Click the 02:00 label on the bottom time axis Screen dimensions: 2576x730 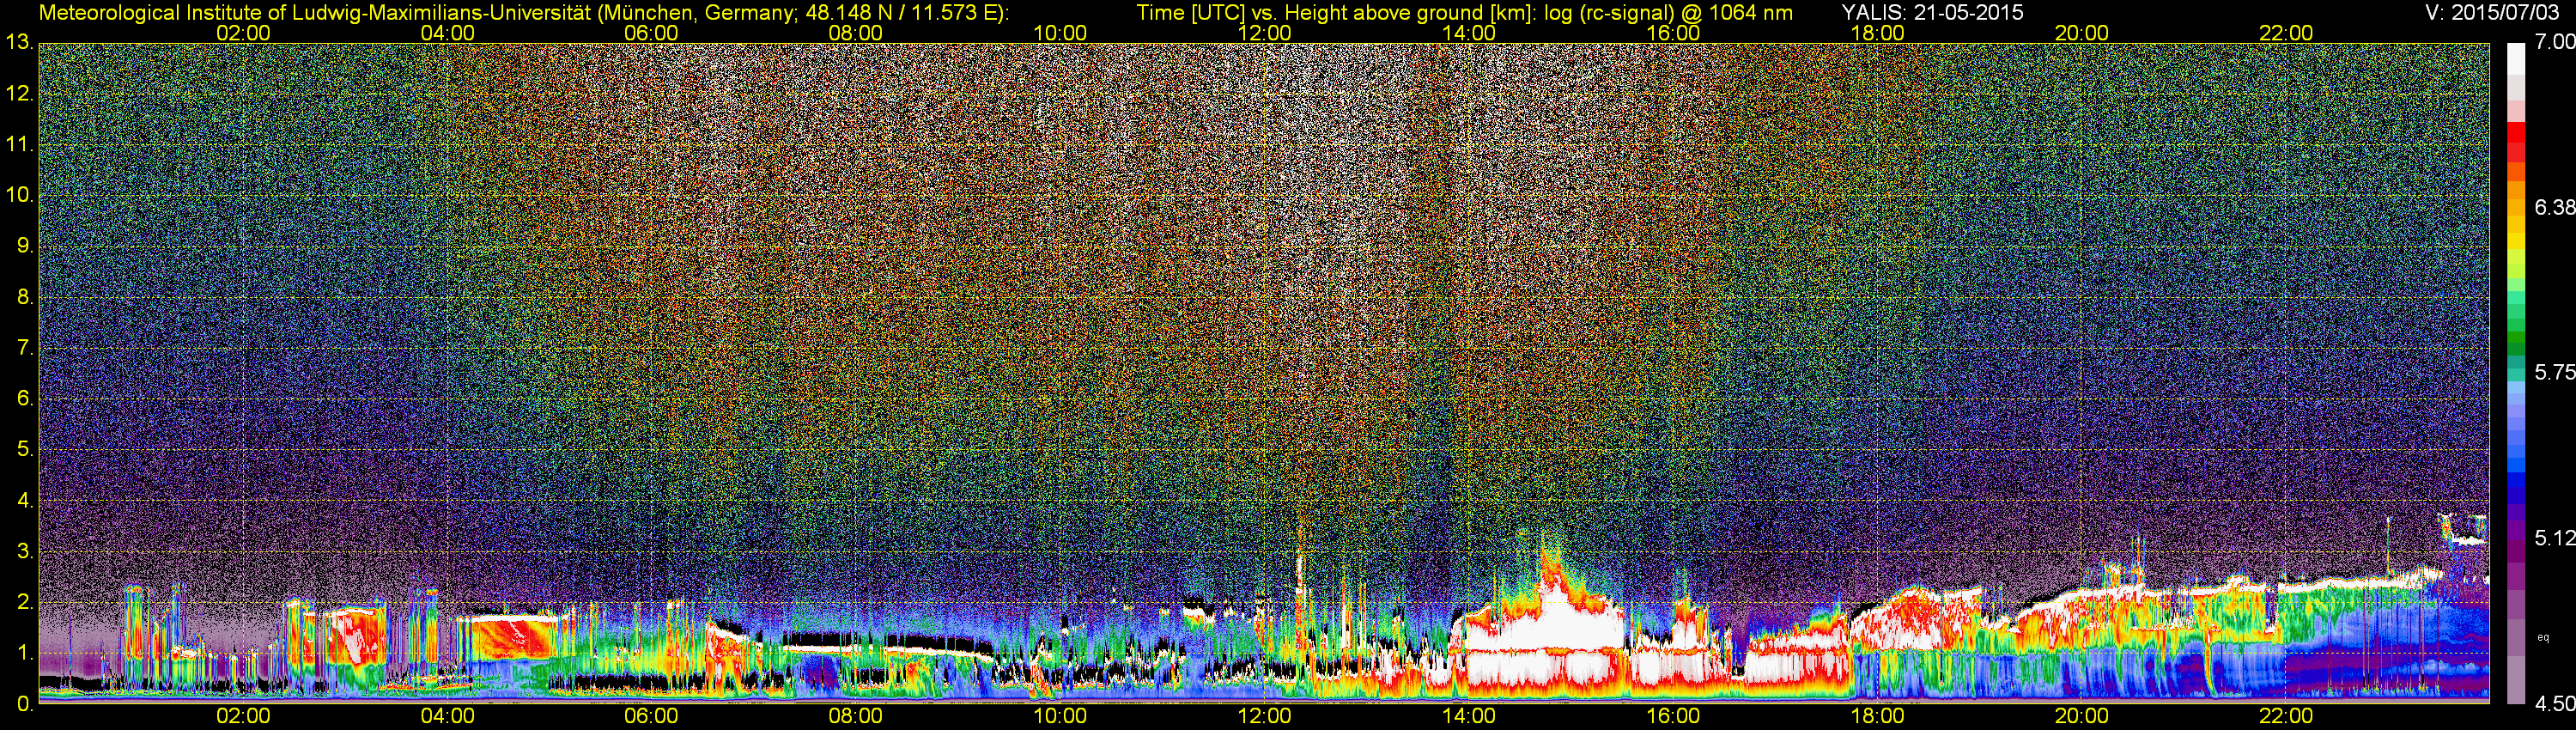[243, 716]
